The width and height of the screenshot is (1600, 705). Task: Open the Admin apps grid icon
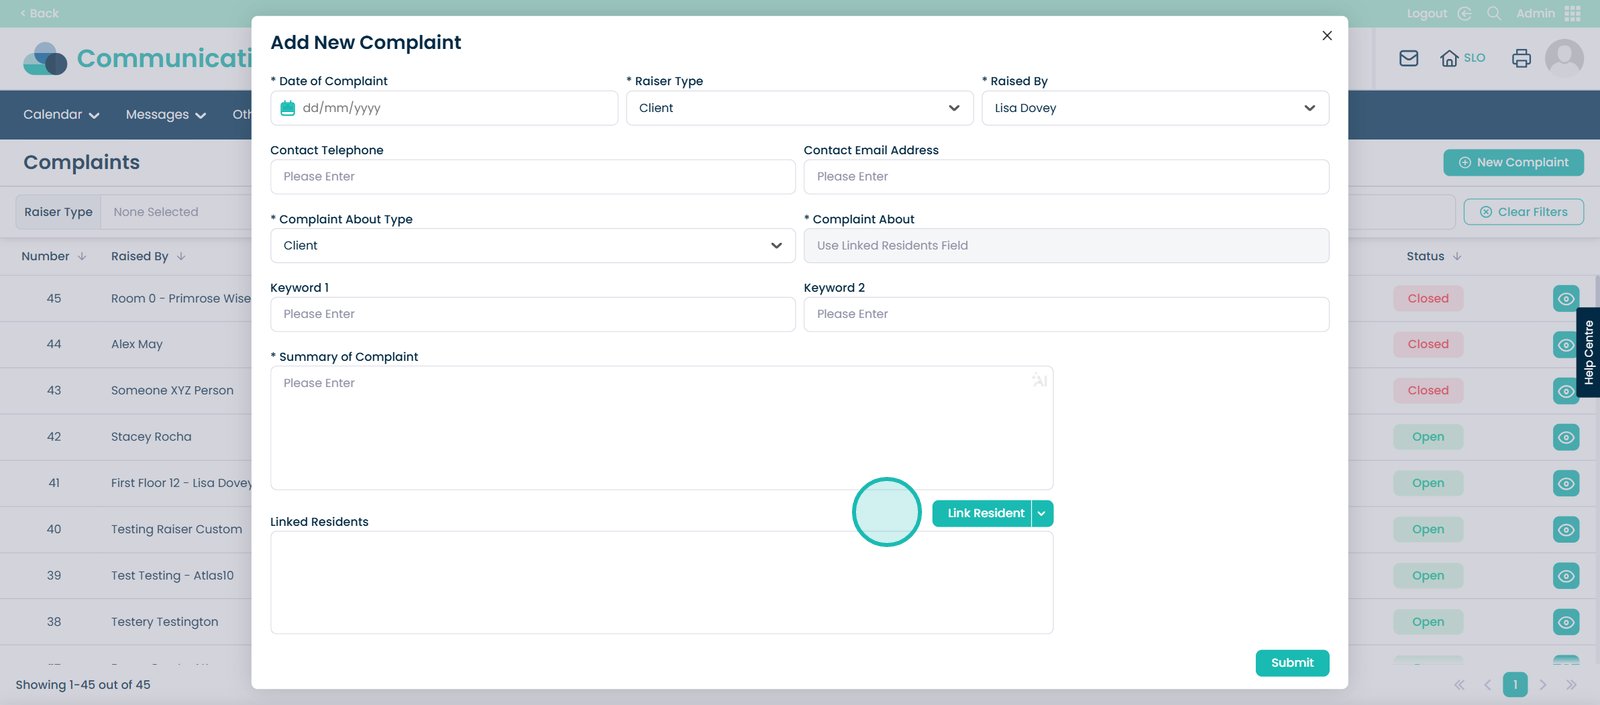(x=1573, y=13)
